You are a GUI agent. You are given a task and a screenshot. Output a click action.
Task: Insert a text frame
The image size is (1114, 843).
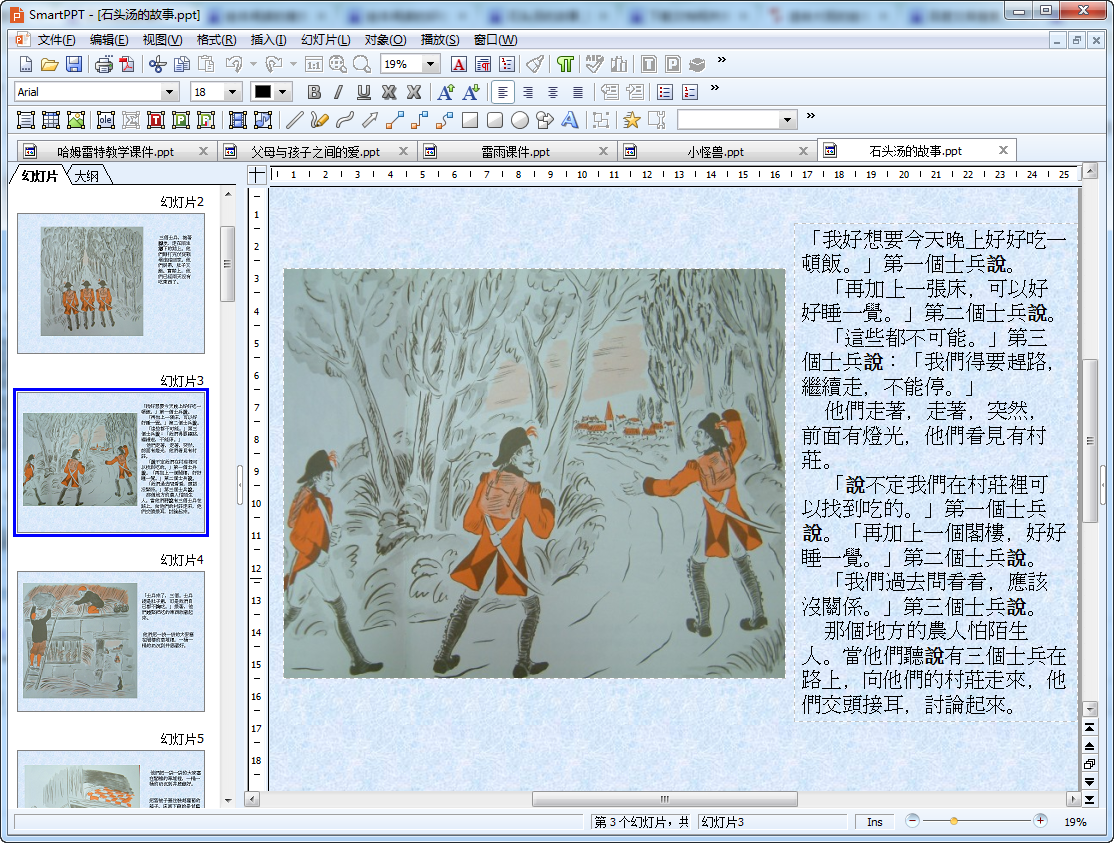[x=26, y=120]
